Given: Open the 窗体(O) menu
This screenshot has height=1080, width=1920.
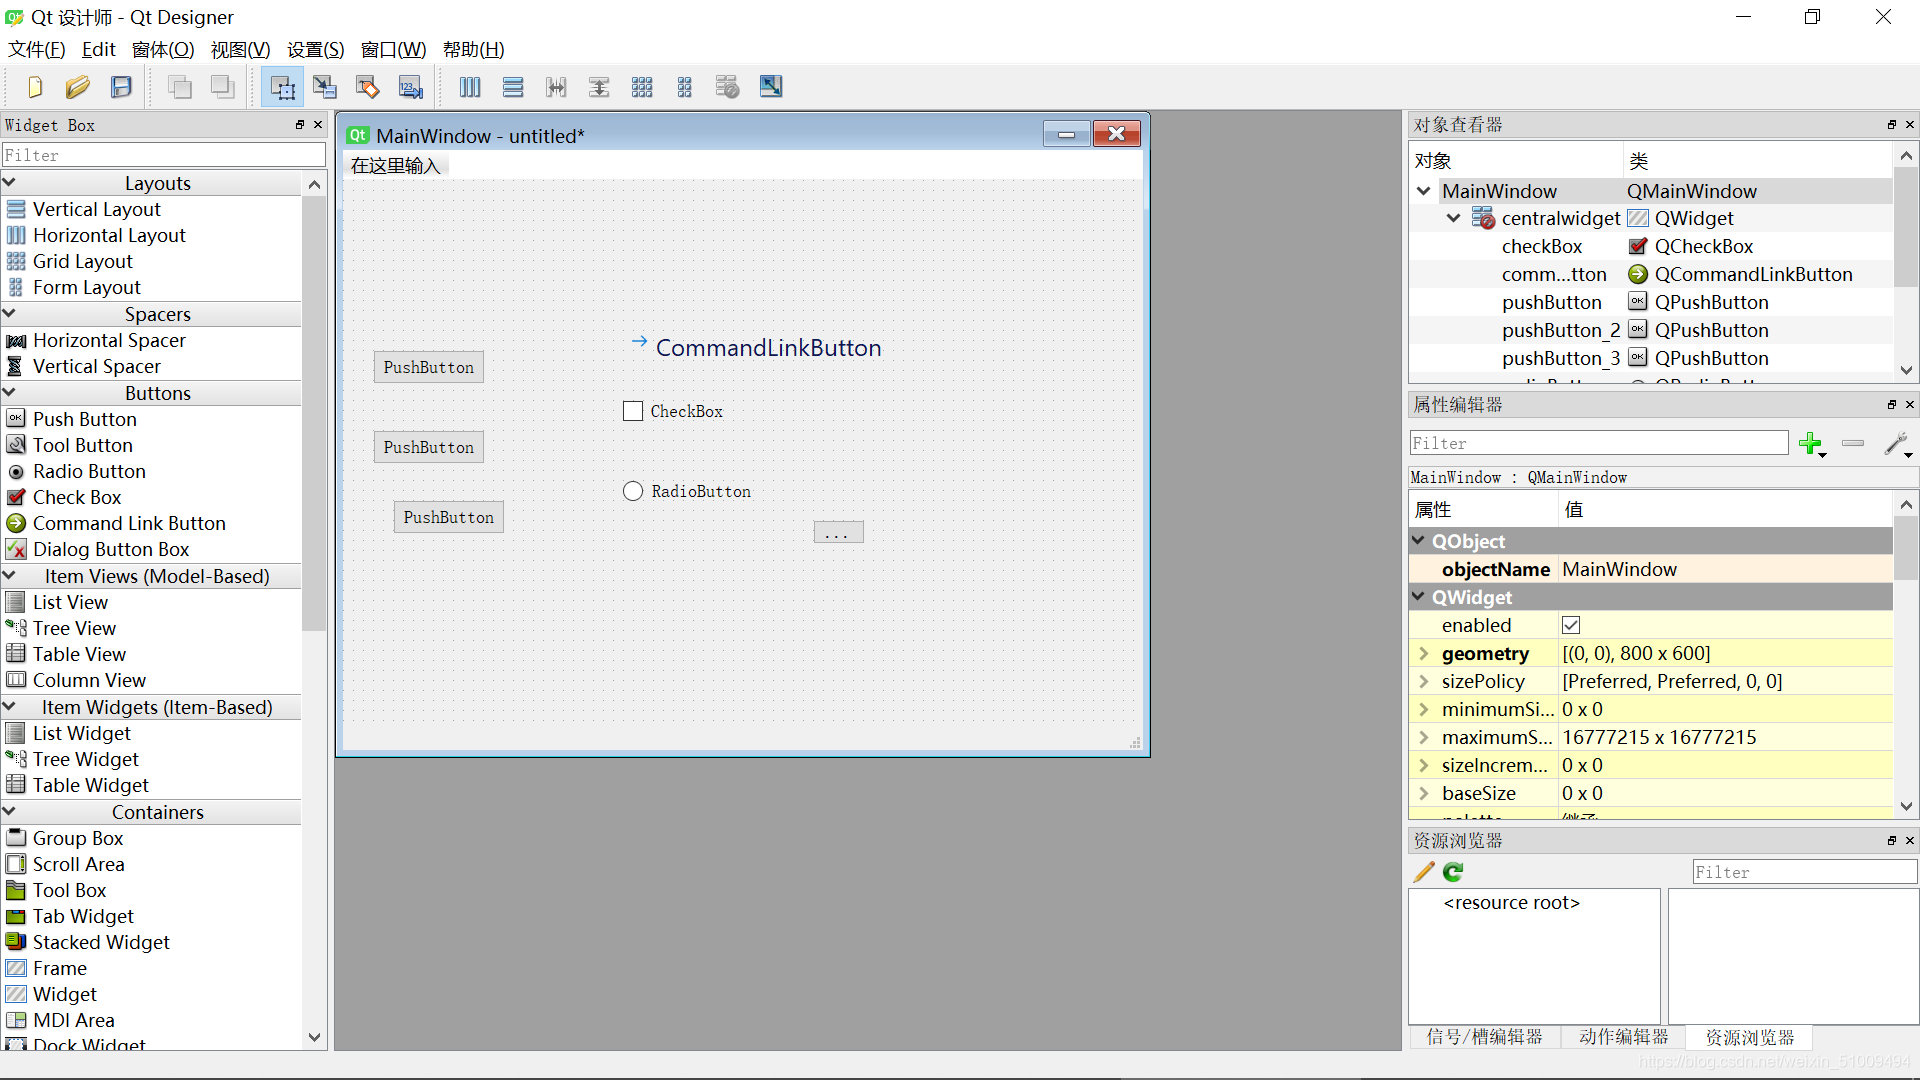Looking at the screenshot, I should click(x=163, y=49).
